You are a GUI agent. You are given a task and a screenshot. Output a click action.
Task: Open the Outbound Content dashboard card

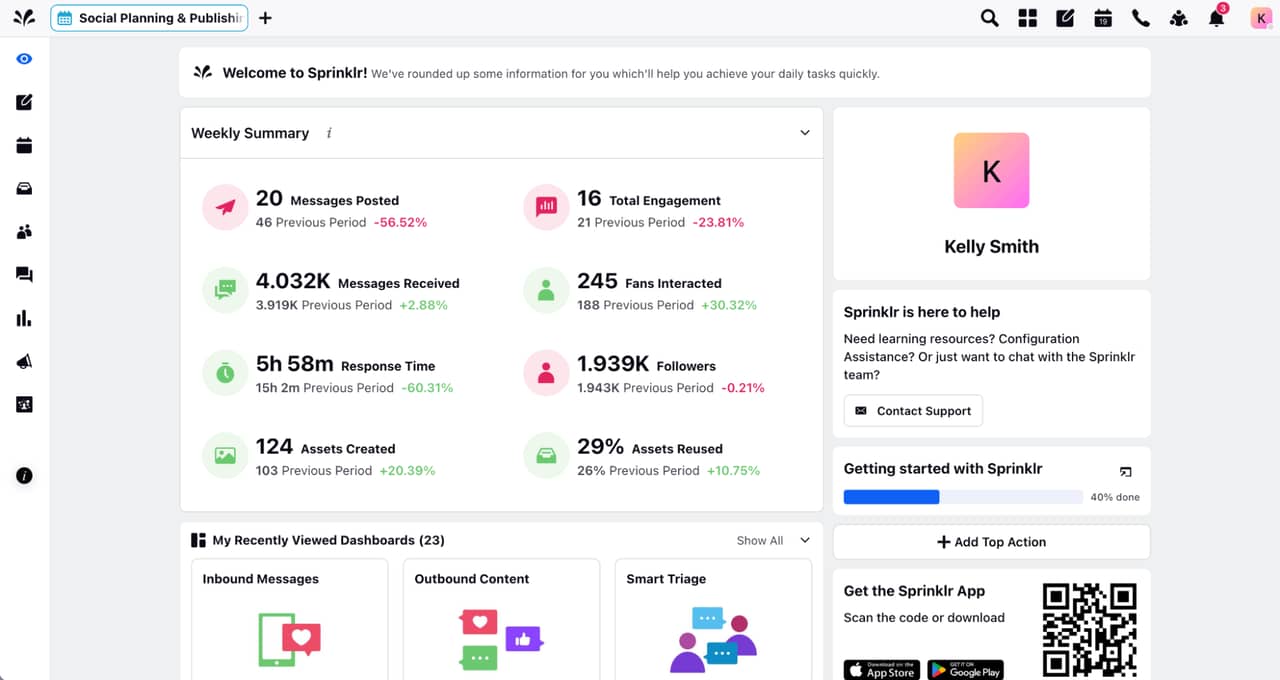pyautogui.click(x=501, y=620)
